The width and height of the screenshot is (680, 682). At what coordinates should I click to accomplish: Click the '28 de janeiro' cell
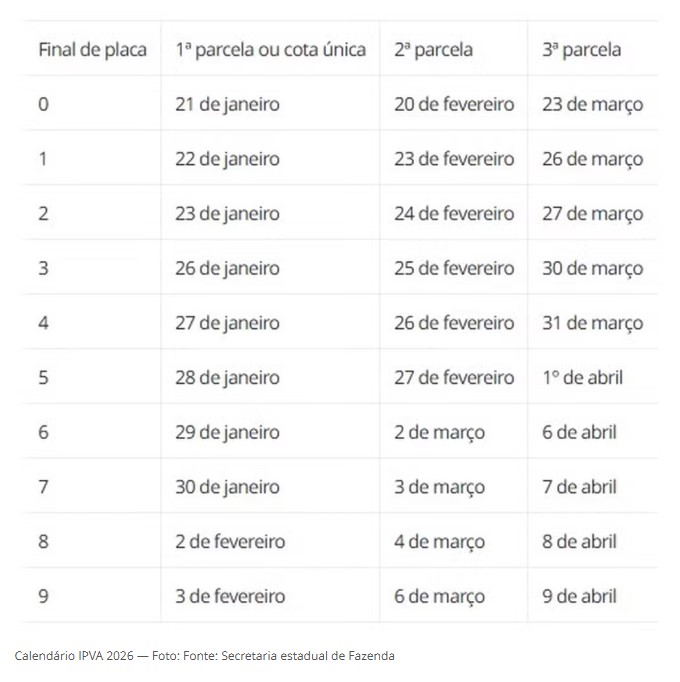coord(227,377)
